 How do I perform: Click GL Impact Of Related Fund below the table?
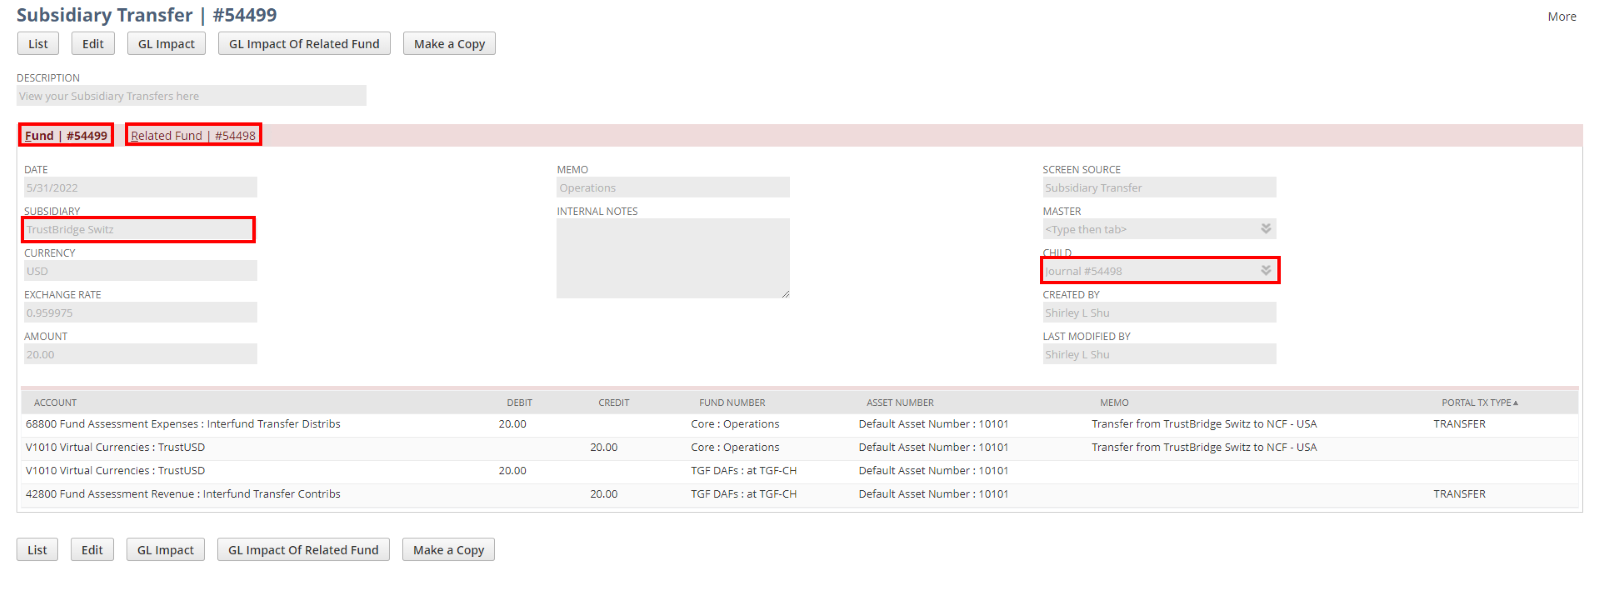(x=303, y=550)
